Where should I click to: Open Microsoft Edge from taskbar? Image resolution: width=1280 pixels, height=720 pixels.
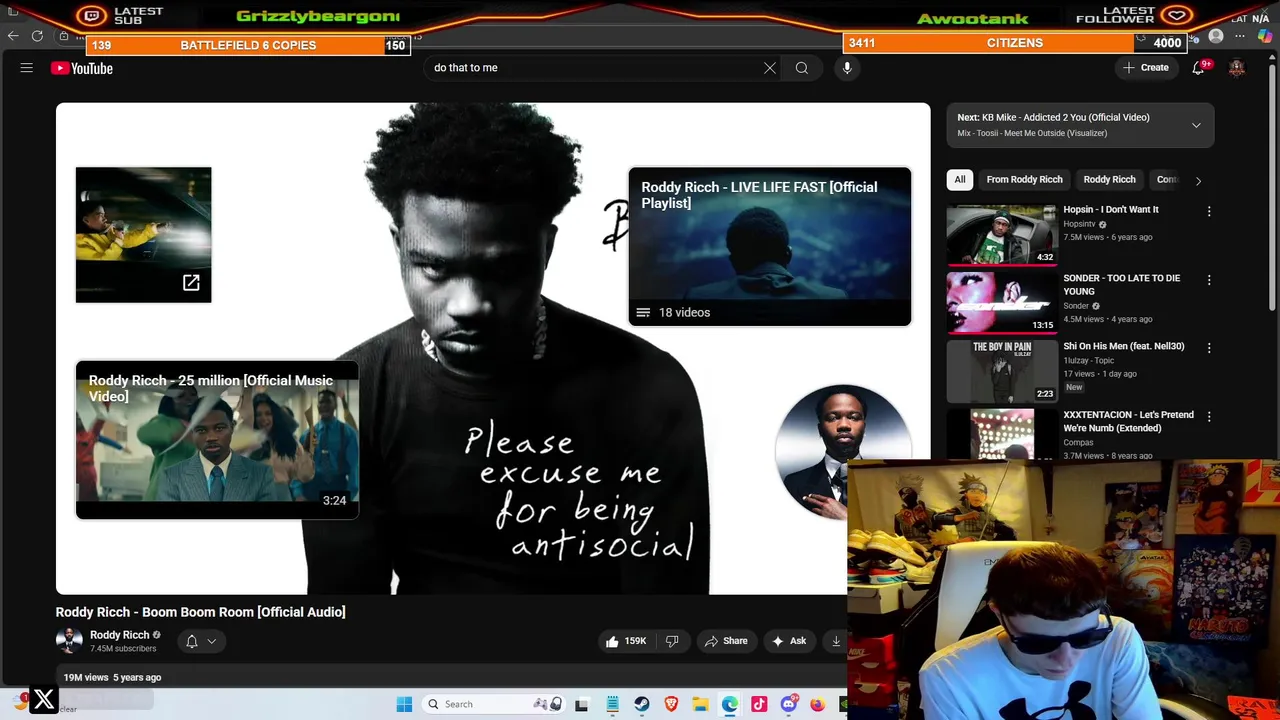tap(730, 704)
